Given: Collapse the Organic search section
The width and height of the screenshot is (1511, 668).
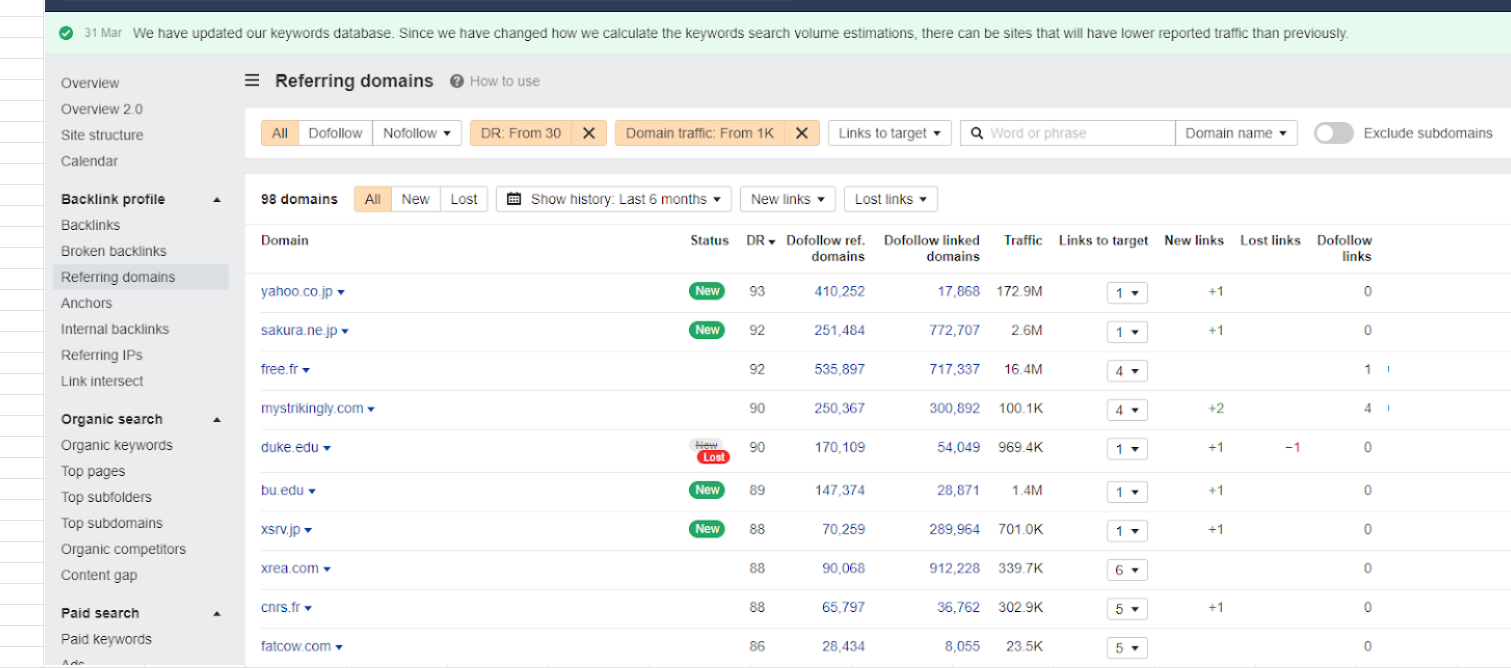Looking at the screenshot, I should pos(217,420).
